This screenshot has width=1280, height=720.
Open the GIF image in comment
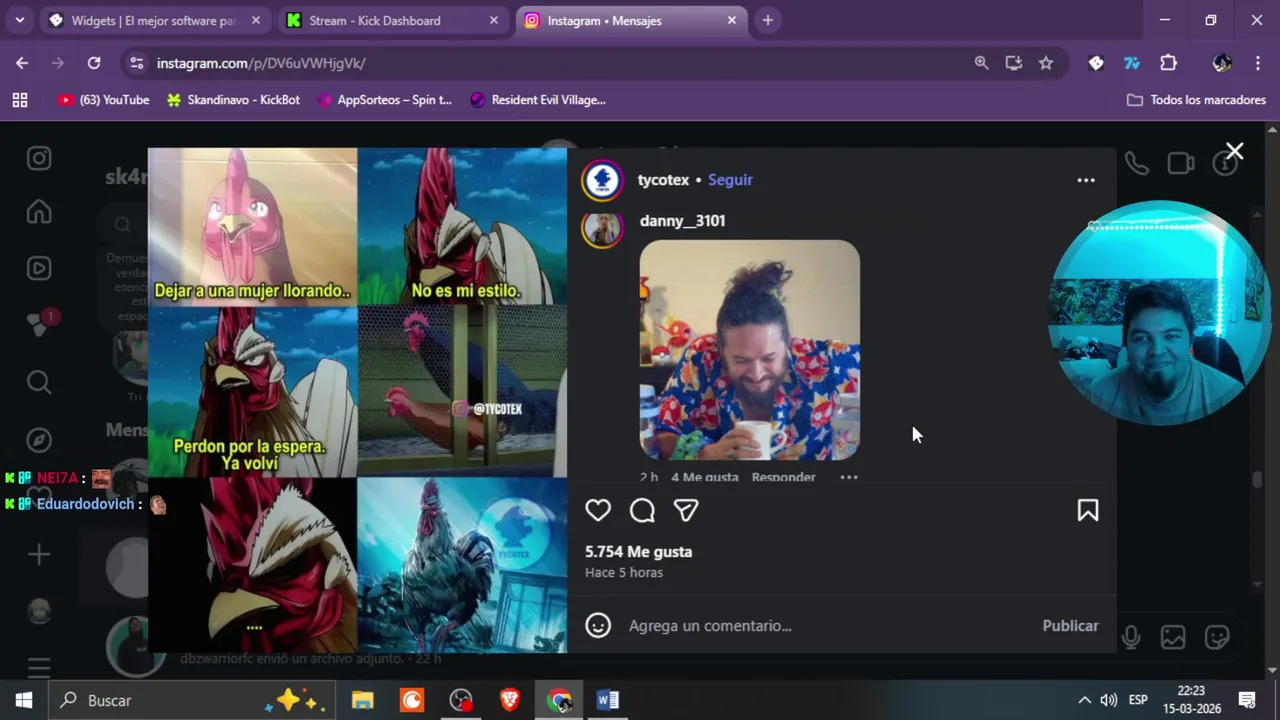click(750, 350)
